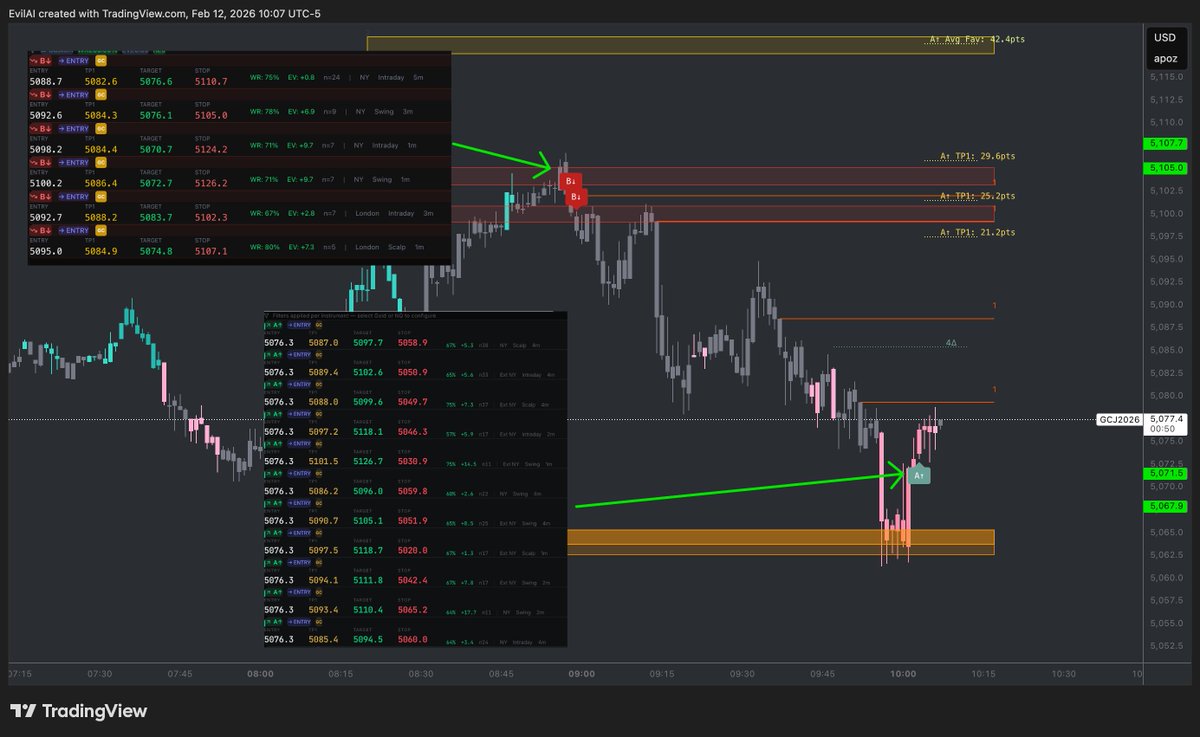
Task: Click the B↓ badge above entry 5088.7
Action: point(41,61)
